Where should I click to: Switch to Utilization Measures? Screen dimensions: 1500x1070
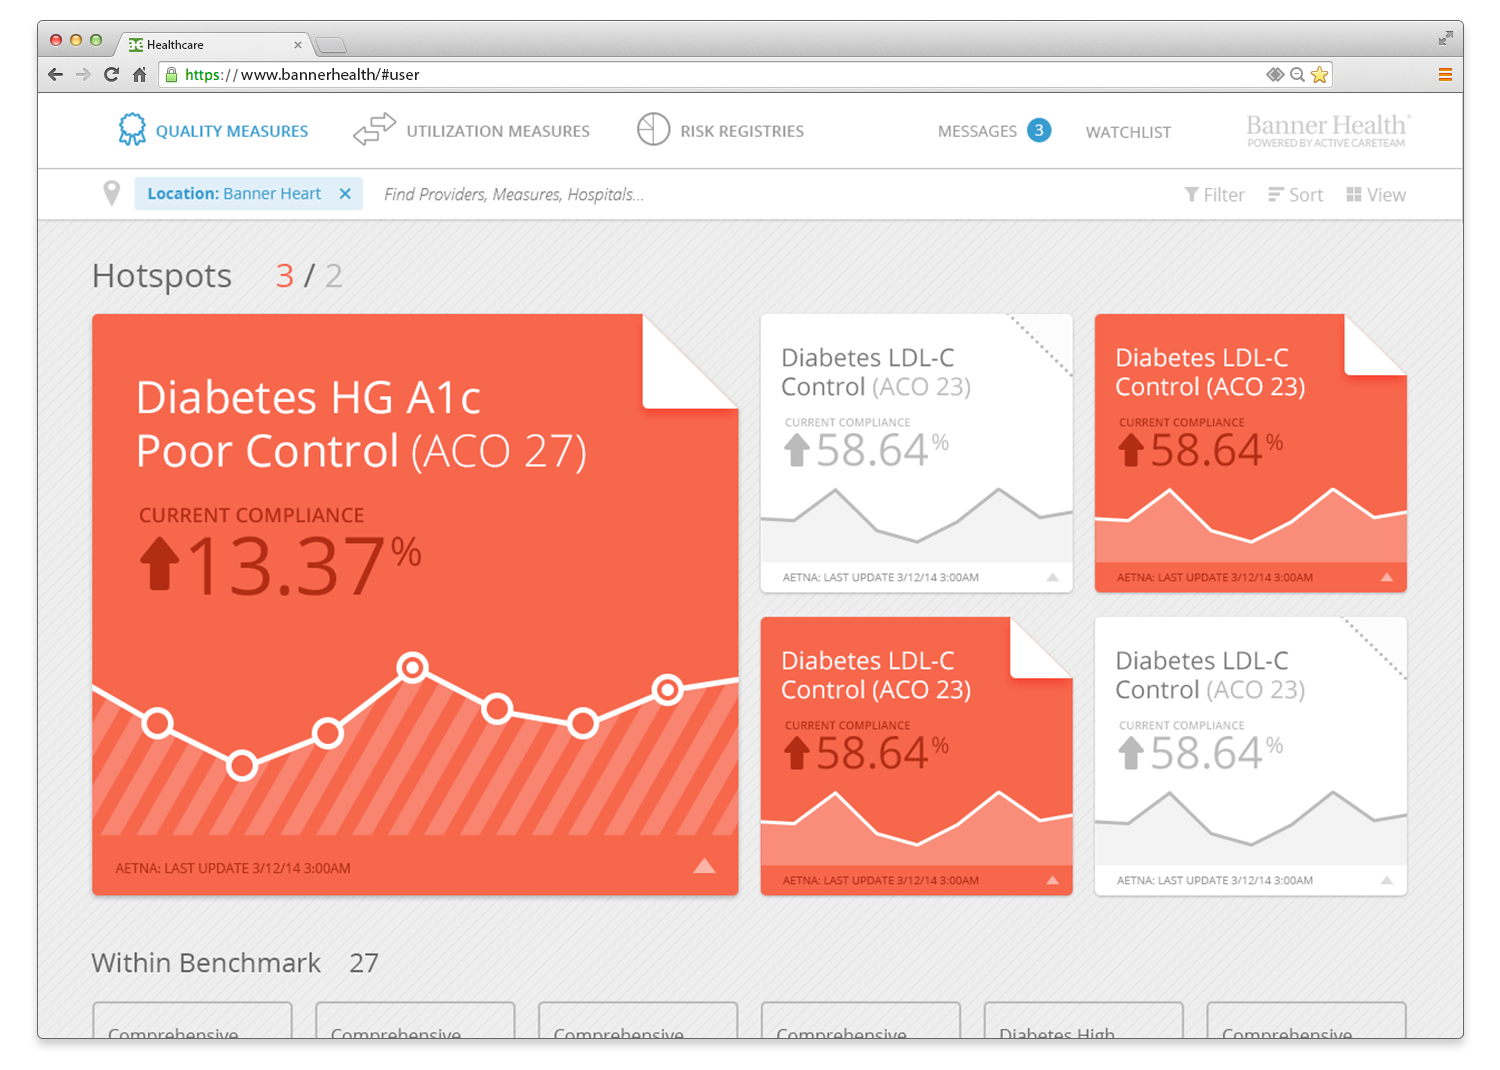(x=498, y=131)
